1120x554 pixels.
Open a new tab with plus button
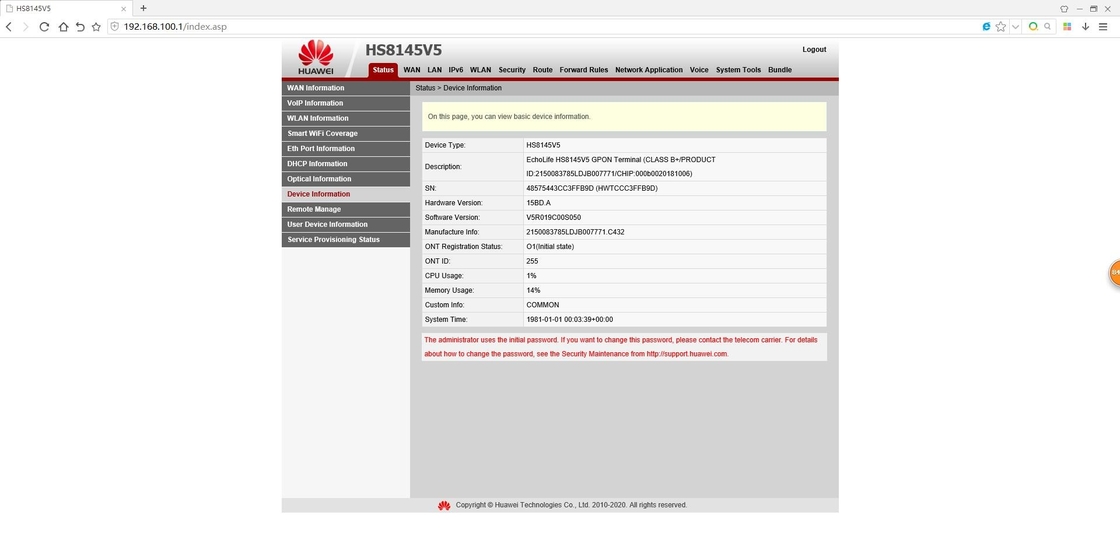pos(144,8)
